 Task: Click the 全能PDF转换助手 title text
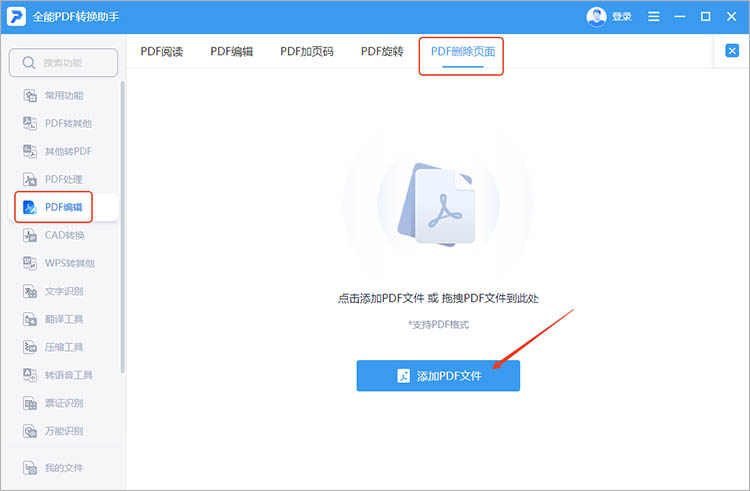point(76,17)
